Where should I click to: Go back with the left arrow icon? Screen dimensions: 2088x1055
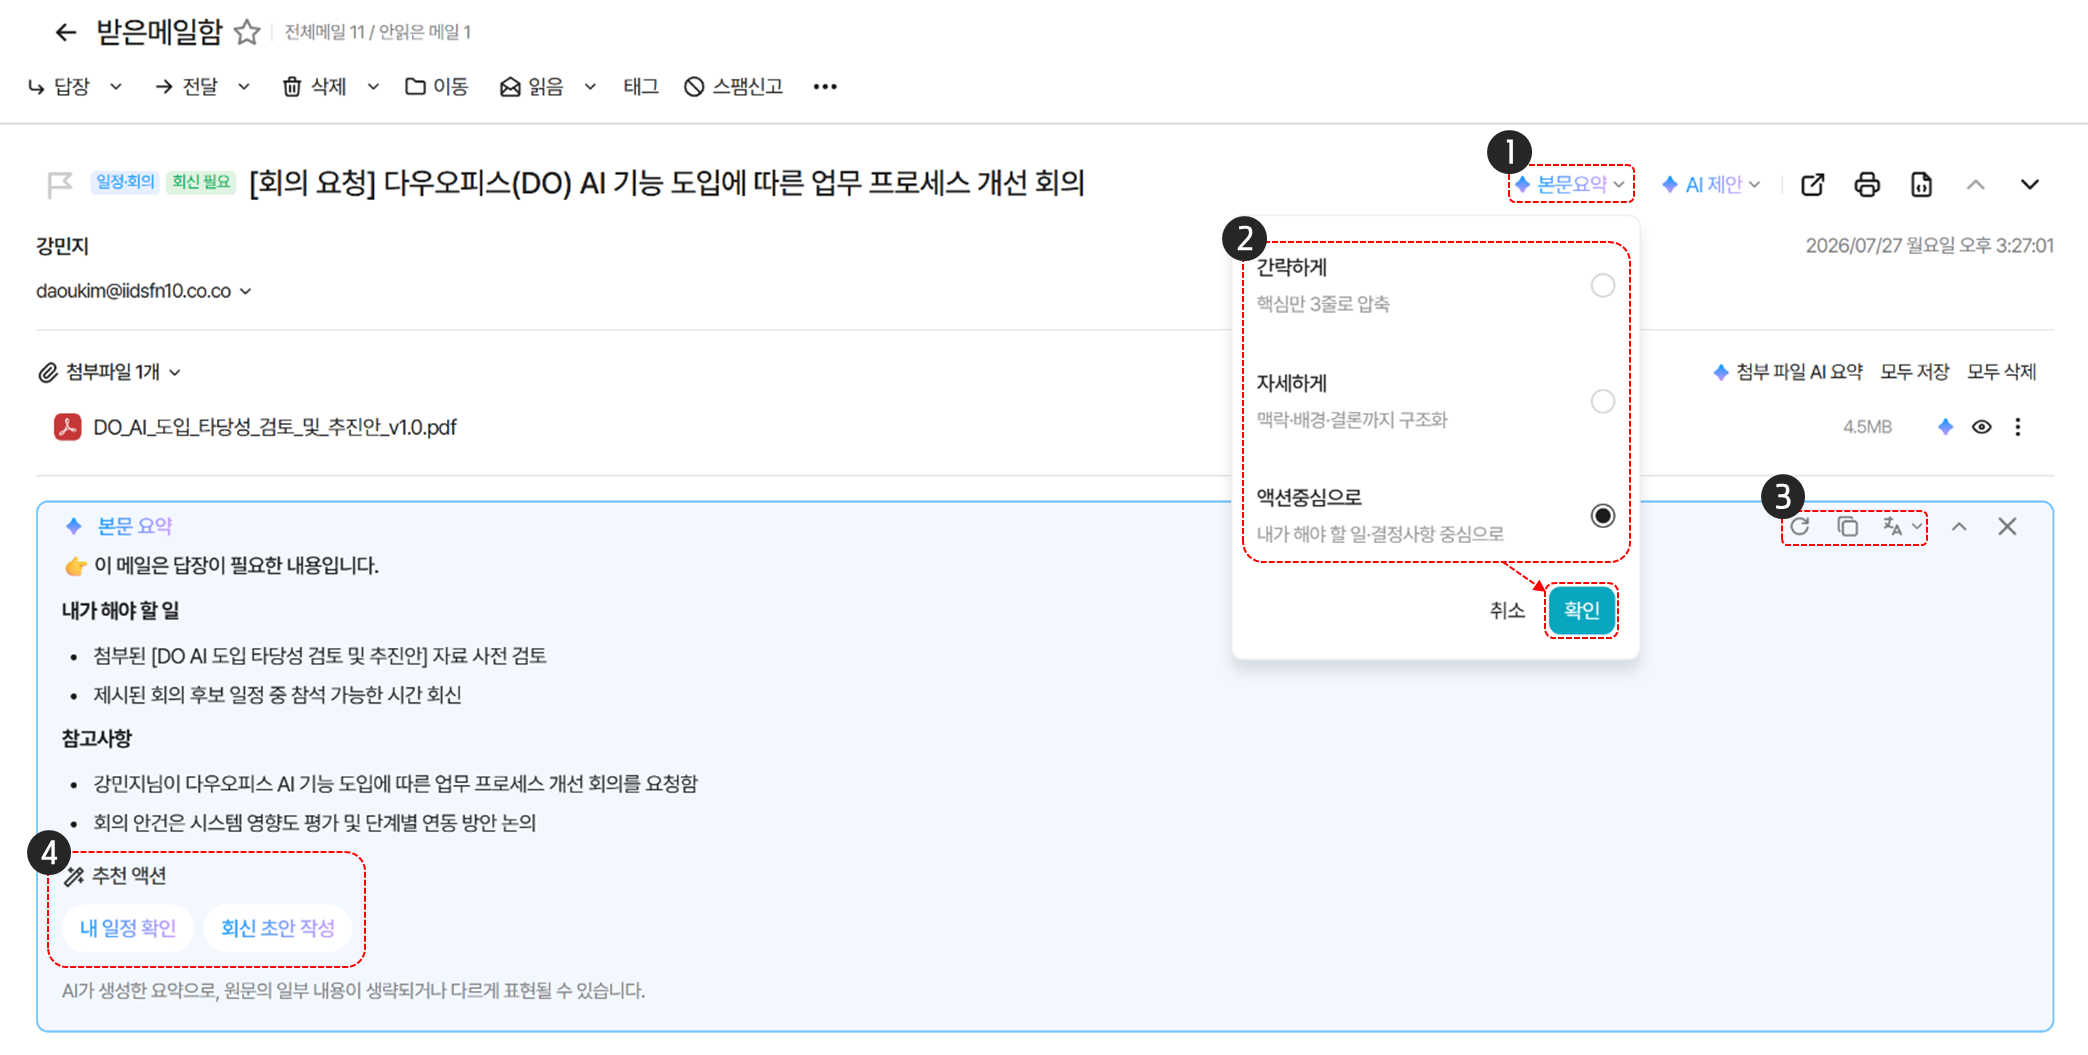[66, 33]
